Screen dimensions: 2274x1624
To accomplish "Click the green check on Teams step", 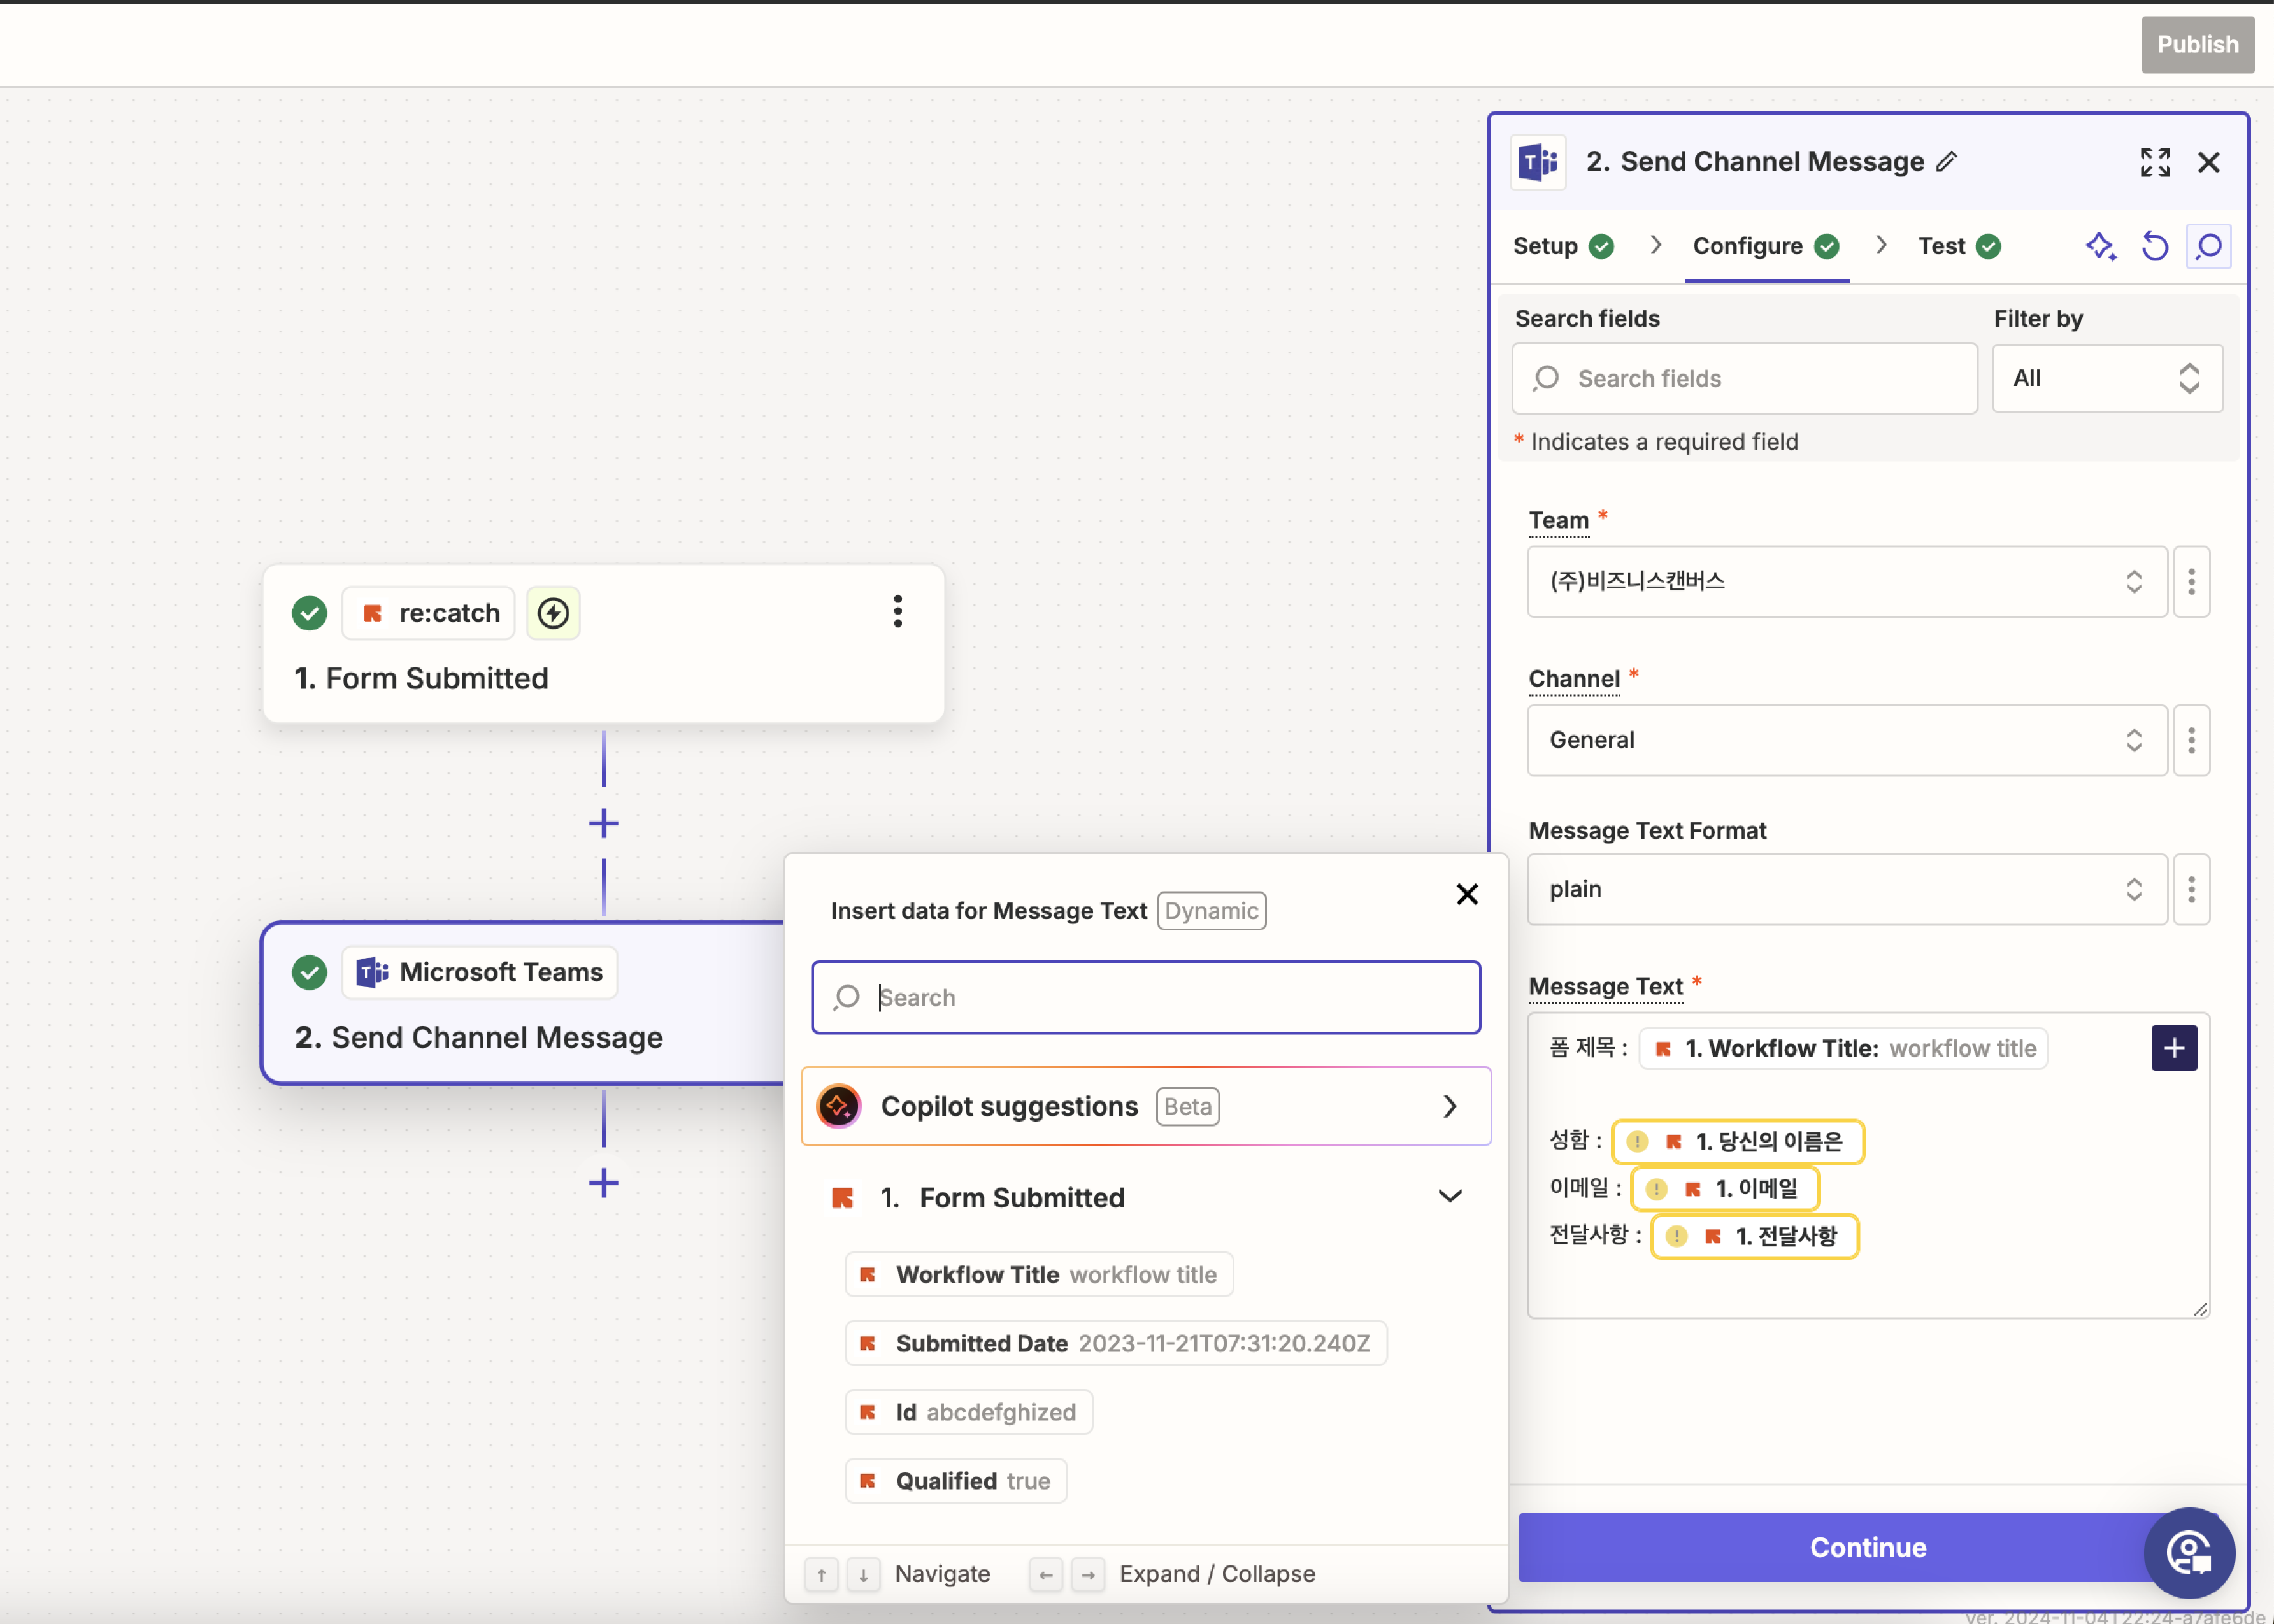I will click(x=309, y=972).
